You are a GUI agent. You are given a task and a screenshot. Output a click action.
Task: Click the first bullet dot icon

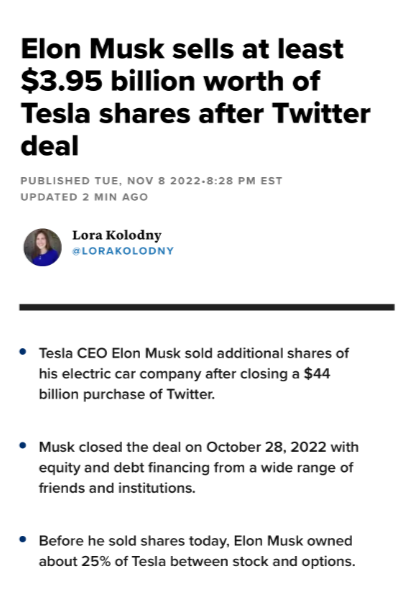(23, 352)
